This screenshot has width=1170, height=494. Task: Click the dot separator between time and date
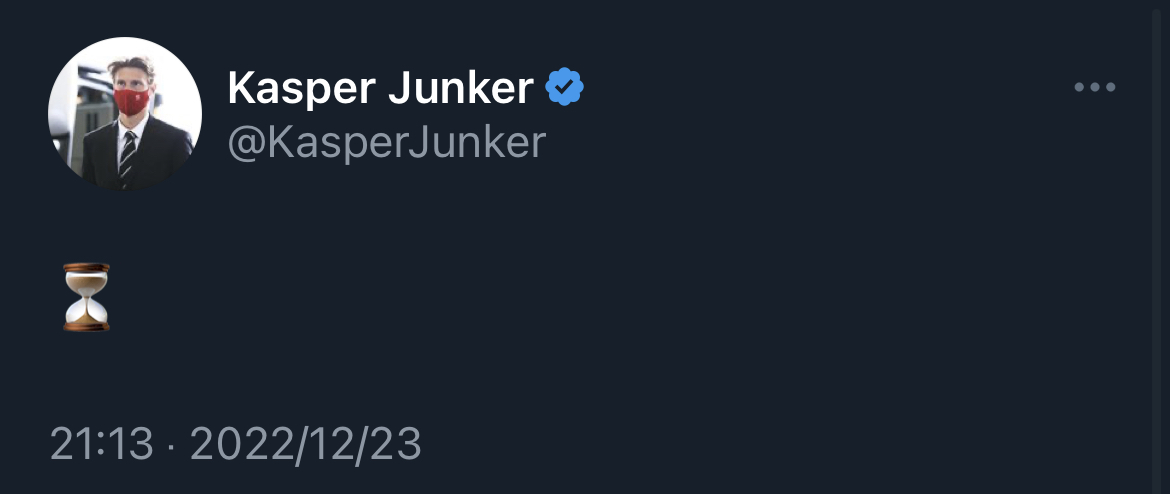pos(171,445)
